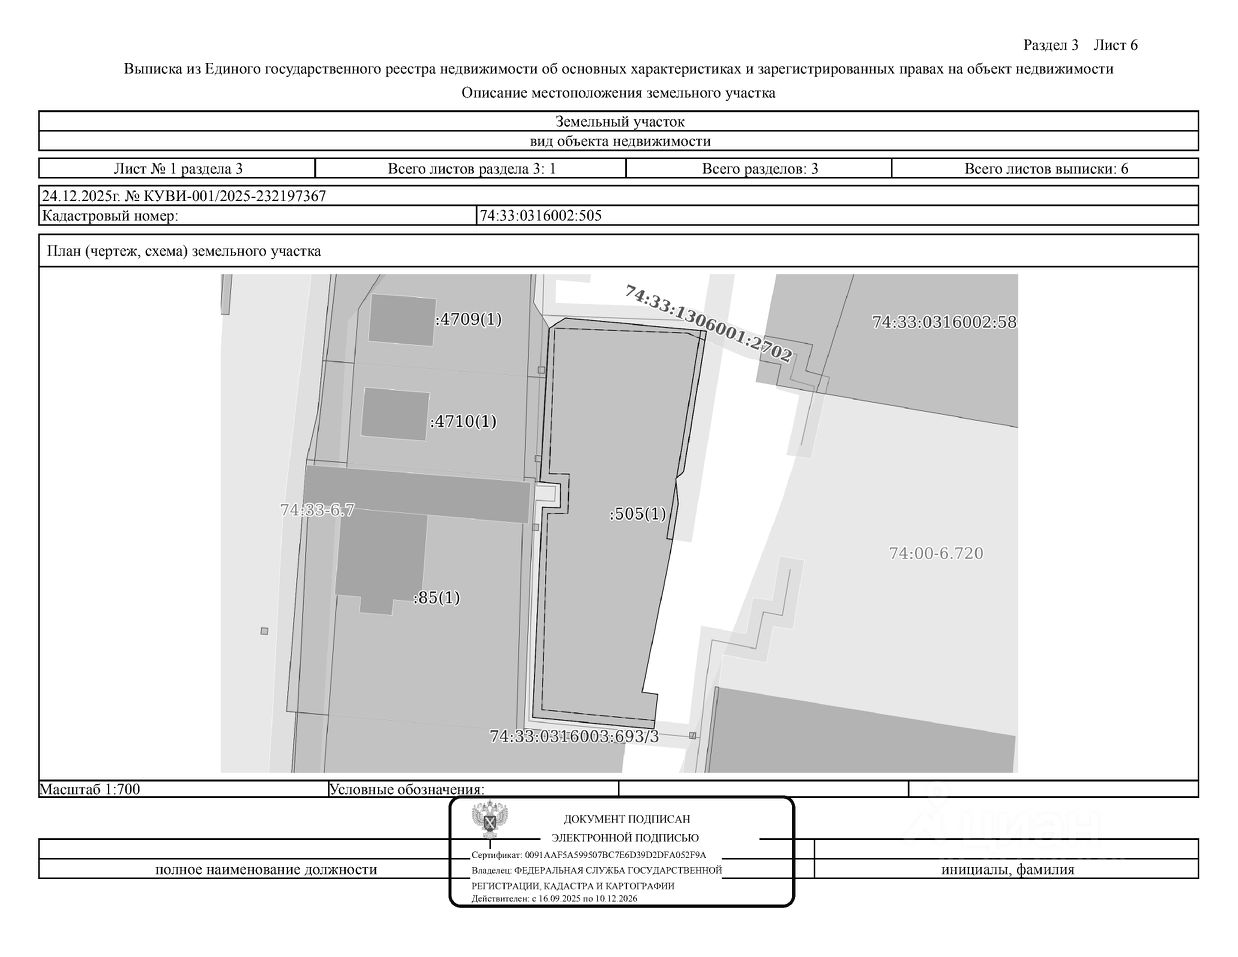Click the validity dates 'Действителен:' line

pos(556,899)
